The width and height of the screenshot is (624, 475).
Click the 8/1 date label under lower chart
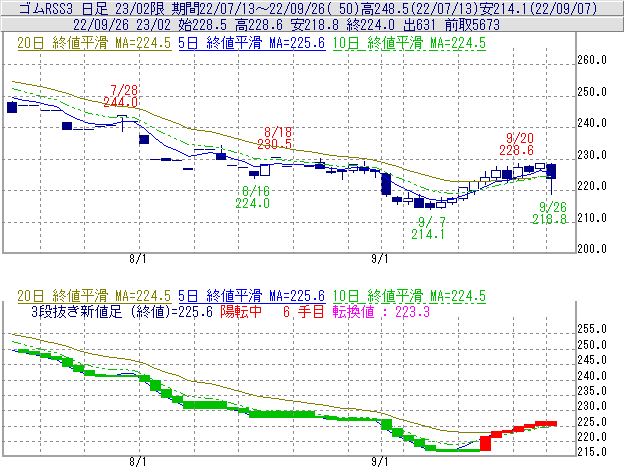point(138,462)
